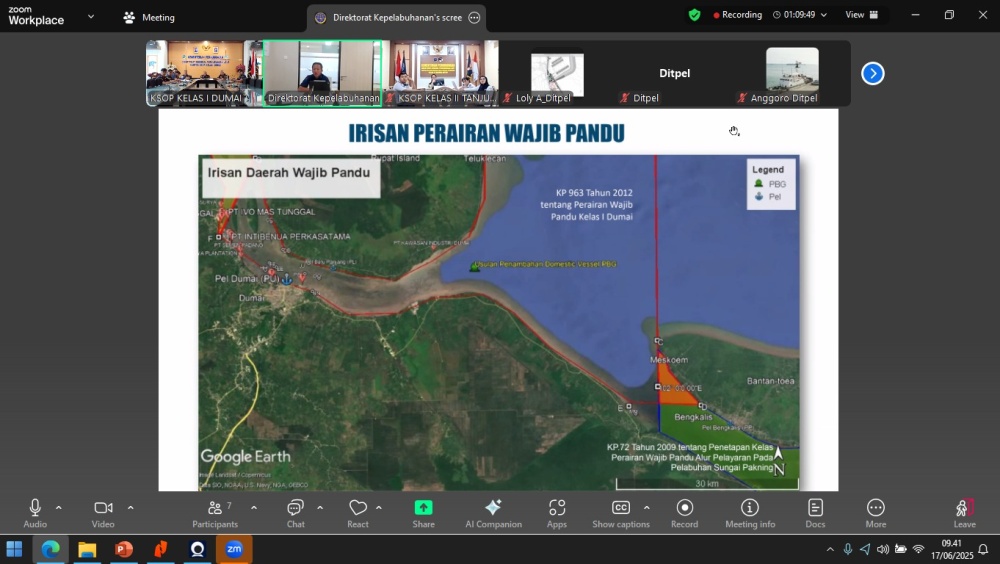Mute or unmute the Audio microphone
Image resolution: width=1000 pixels, height=564 pixels.
(35, 513)
